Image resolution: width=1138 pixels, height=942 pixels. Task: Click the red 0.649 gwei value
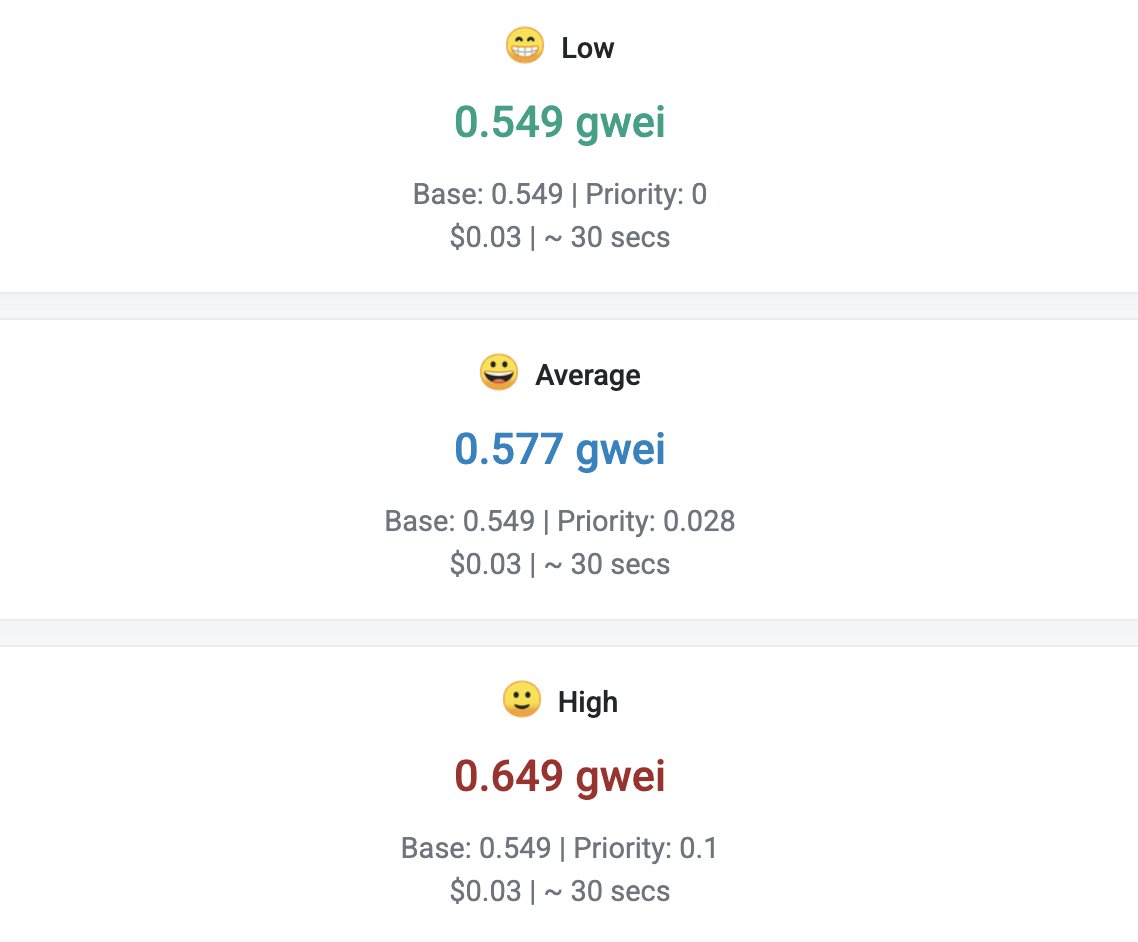(560, 776)
